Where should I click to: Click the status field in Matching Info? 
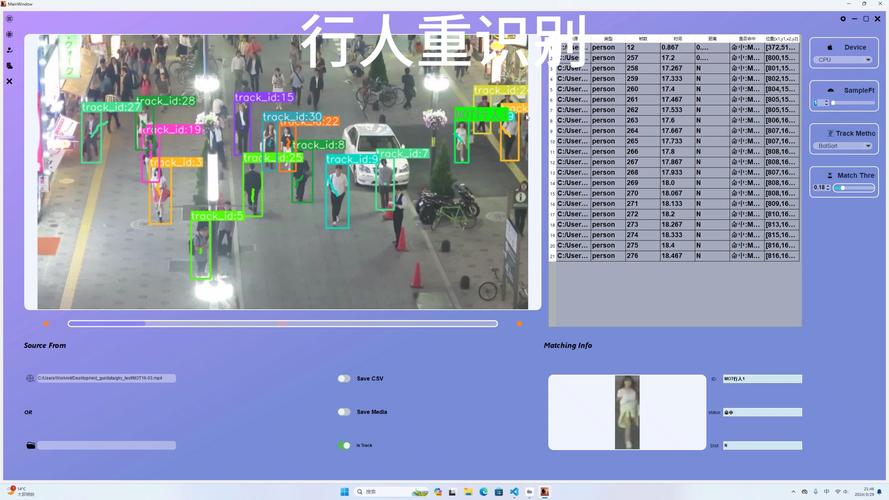tap(762, 412)
